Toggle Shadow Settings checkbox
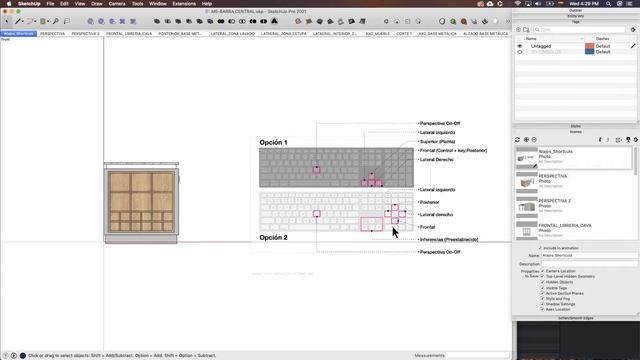Screen dimensions: 640x360 (542, 304)
